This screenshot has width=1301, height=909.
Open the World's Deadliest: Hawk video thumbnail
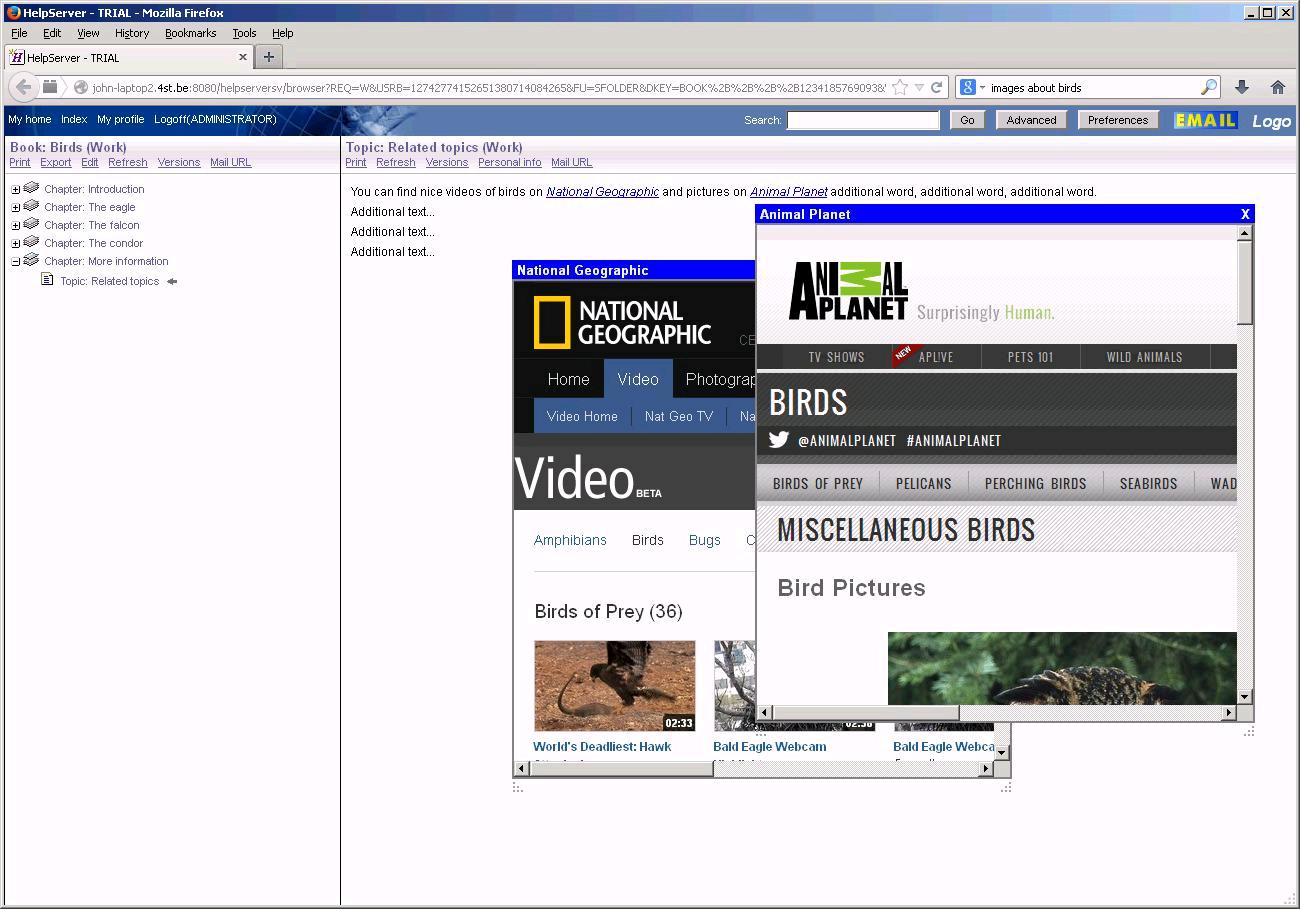click(x=614, y=685)
